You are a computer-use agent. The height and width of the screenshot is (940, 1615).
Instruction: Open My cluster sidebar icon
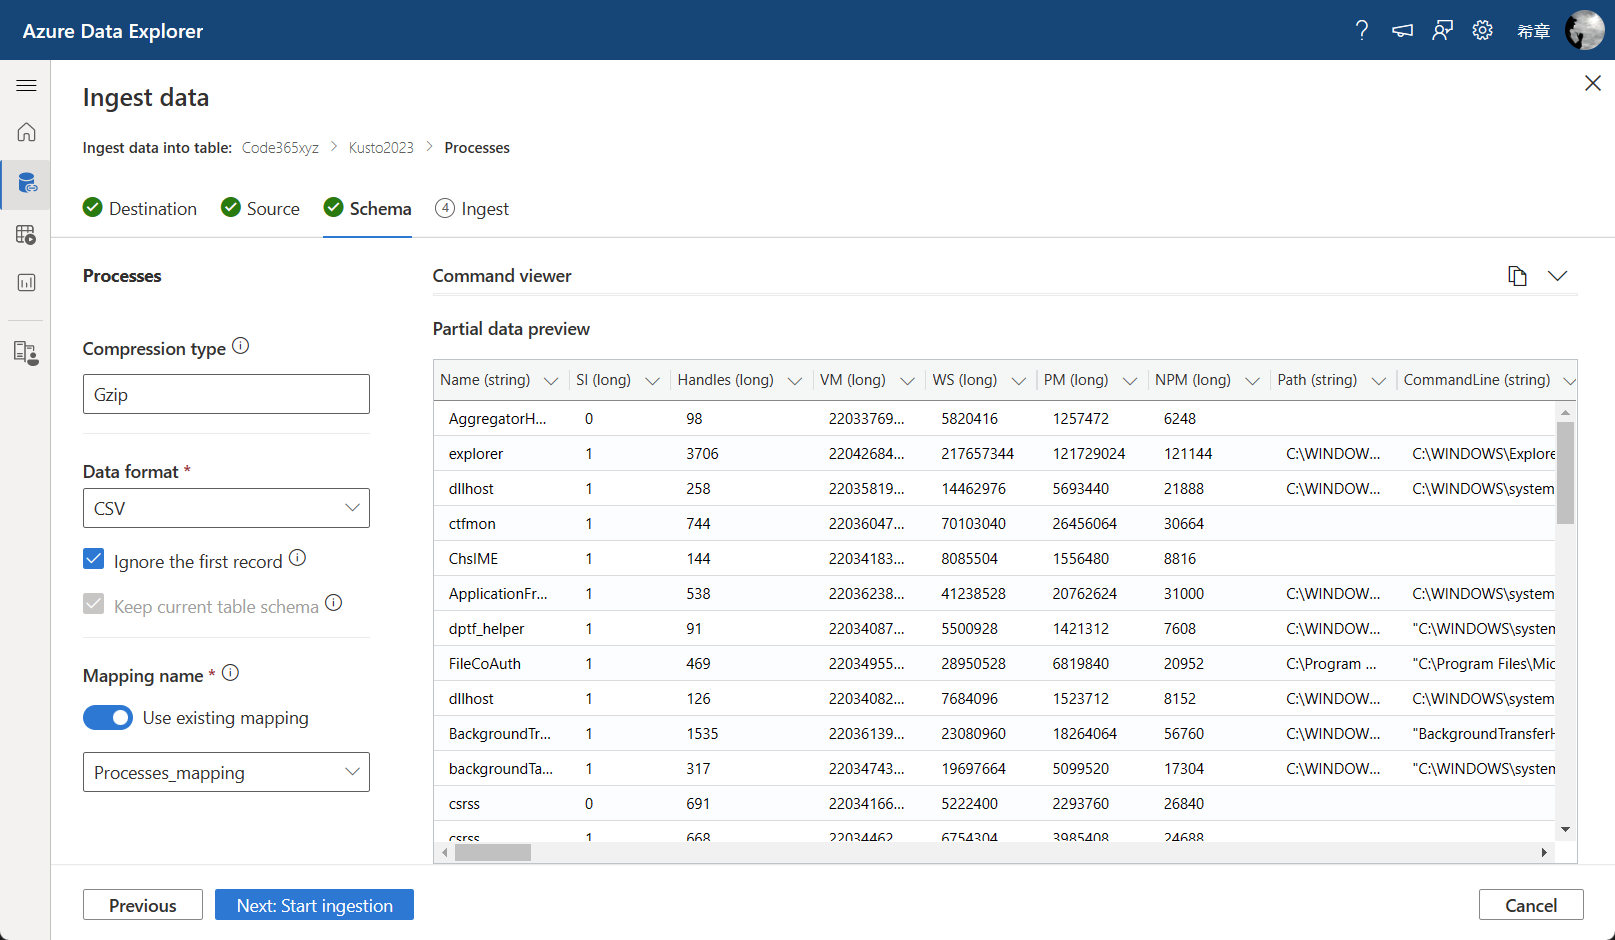[x=27, y=352]
